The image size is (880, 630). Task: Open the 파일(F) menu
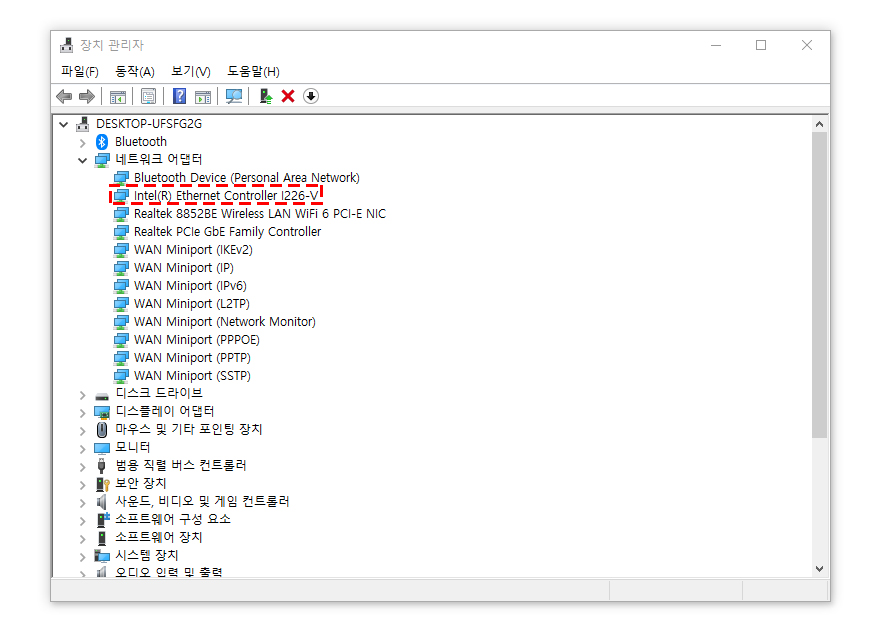tap(80, 71)
